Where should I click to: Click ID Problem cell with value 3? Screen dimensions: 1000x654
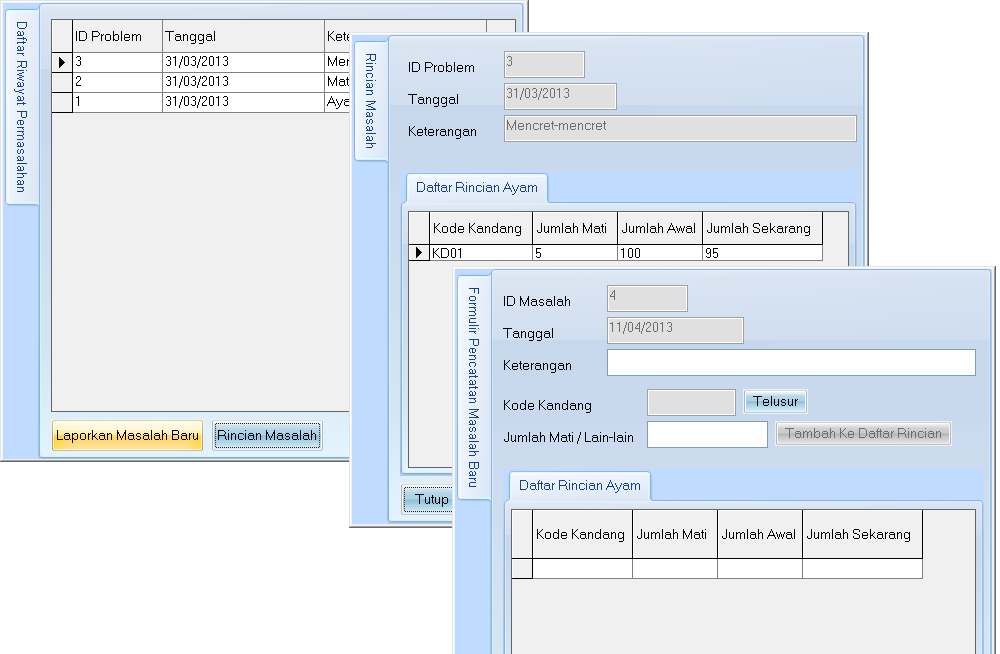point(117,62)
